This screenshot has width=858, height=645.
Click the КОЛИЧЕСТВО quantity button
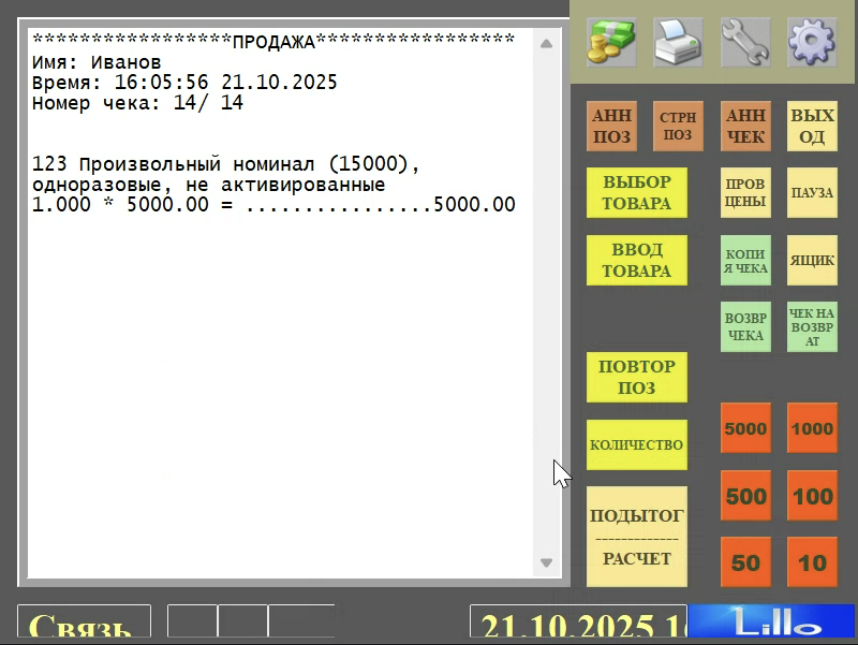[636, 445]
